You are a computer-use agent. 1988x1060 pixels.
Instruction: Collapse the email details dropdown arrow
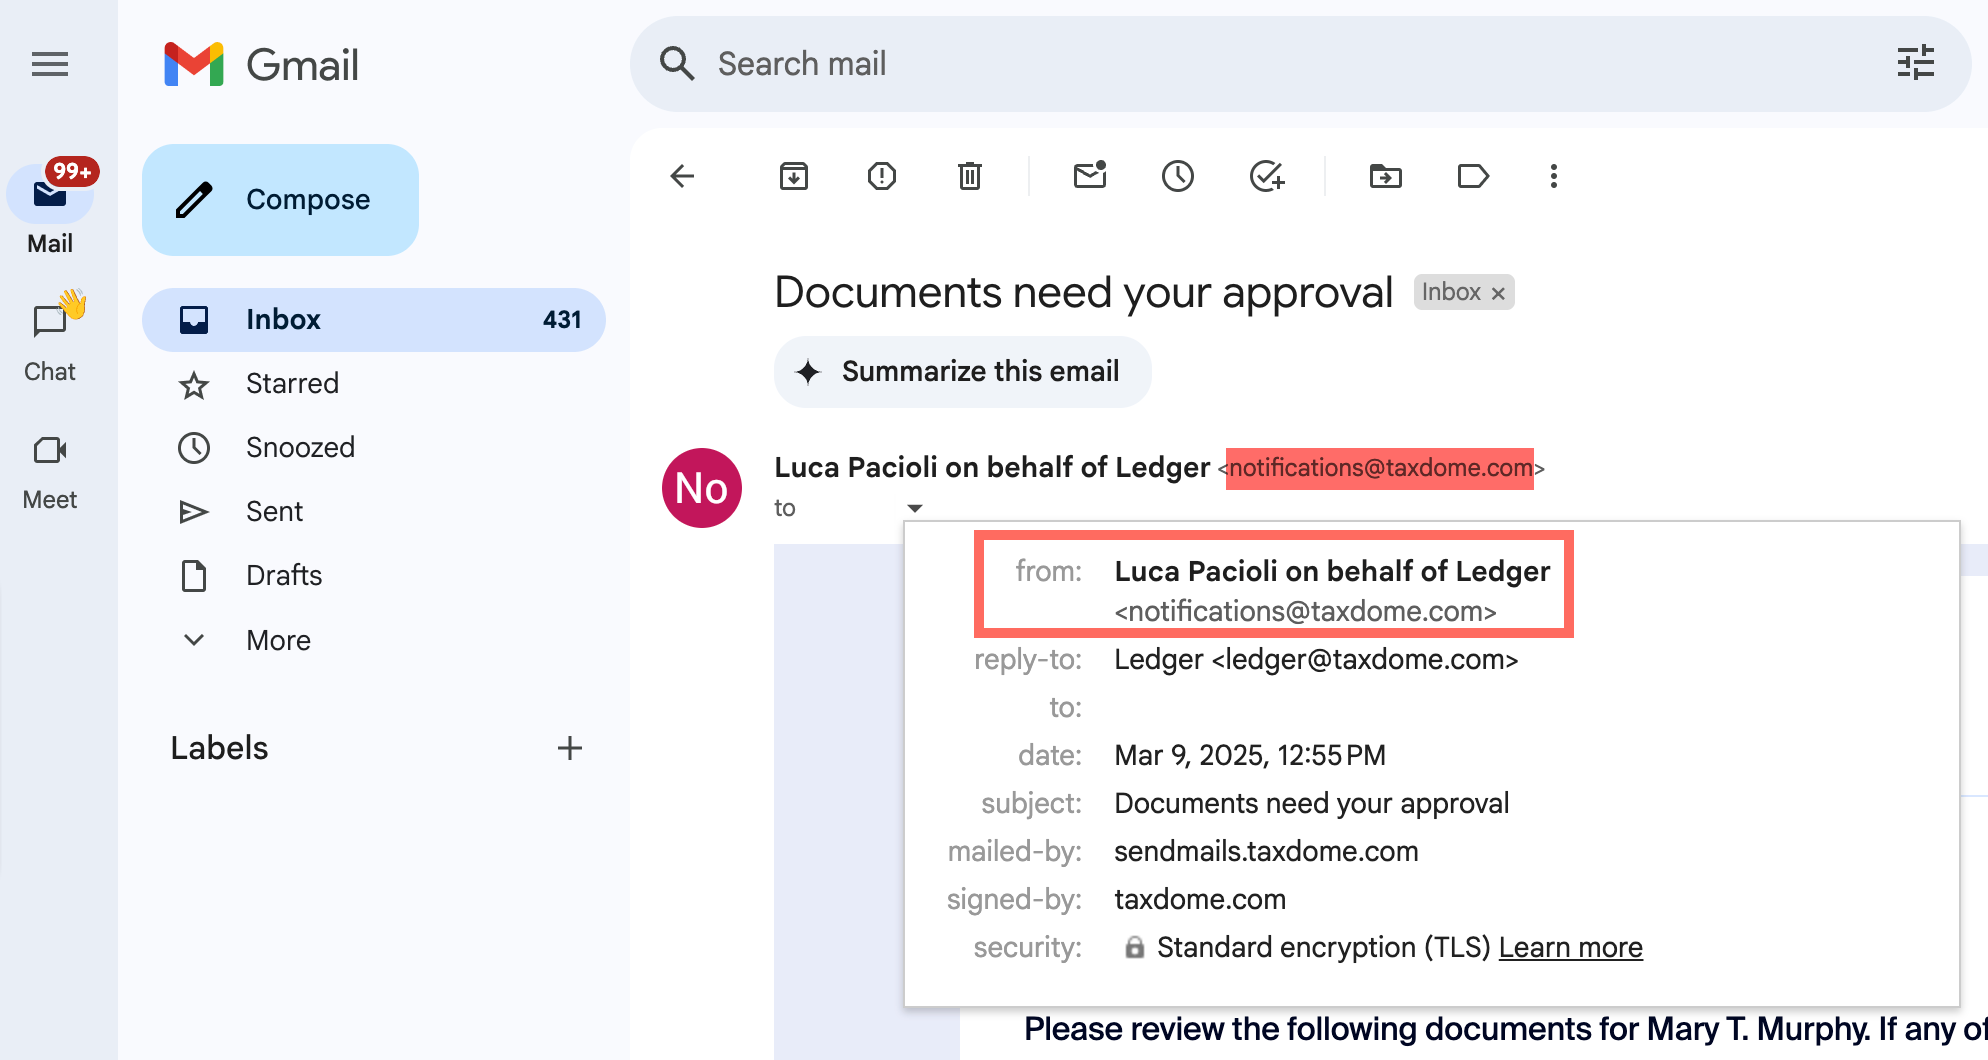pyautogui.click(x=914, y=508)
